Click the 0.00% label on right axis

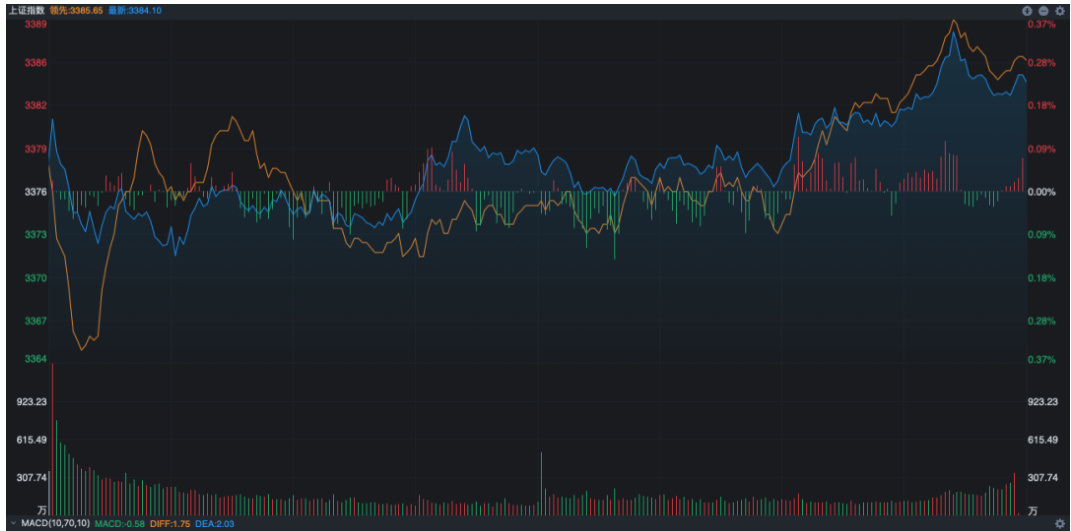click(x=1042, y=192)
